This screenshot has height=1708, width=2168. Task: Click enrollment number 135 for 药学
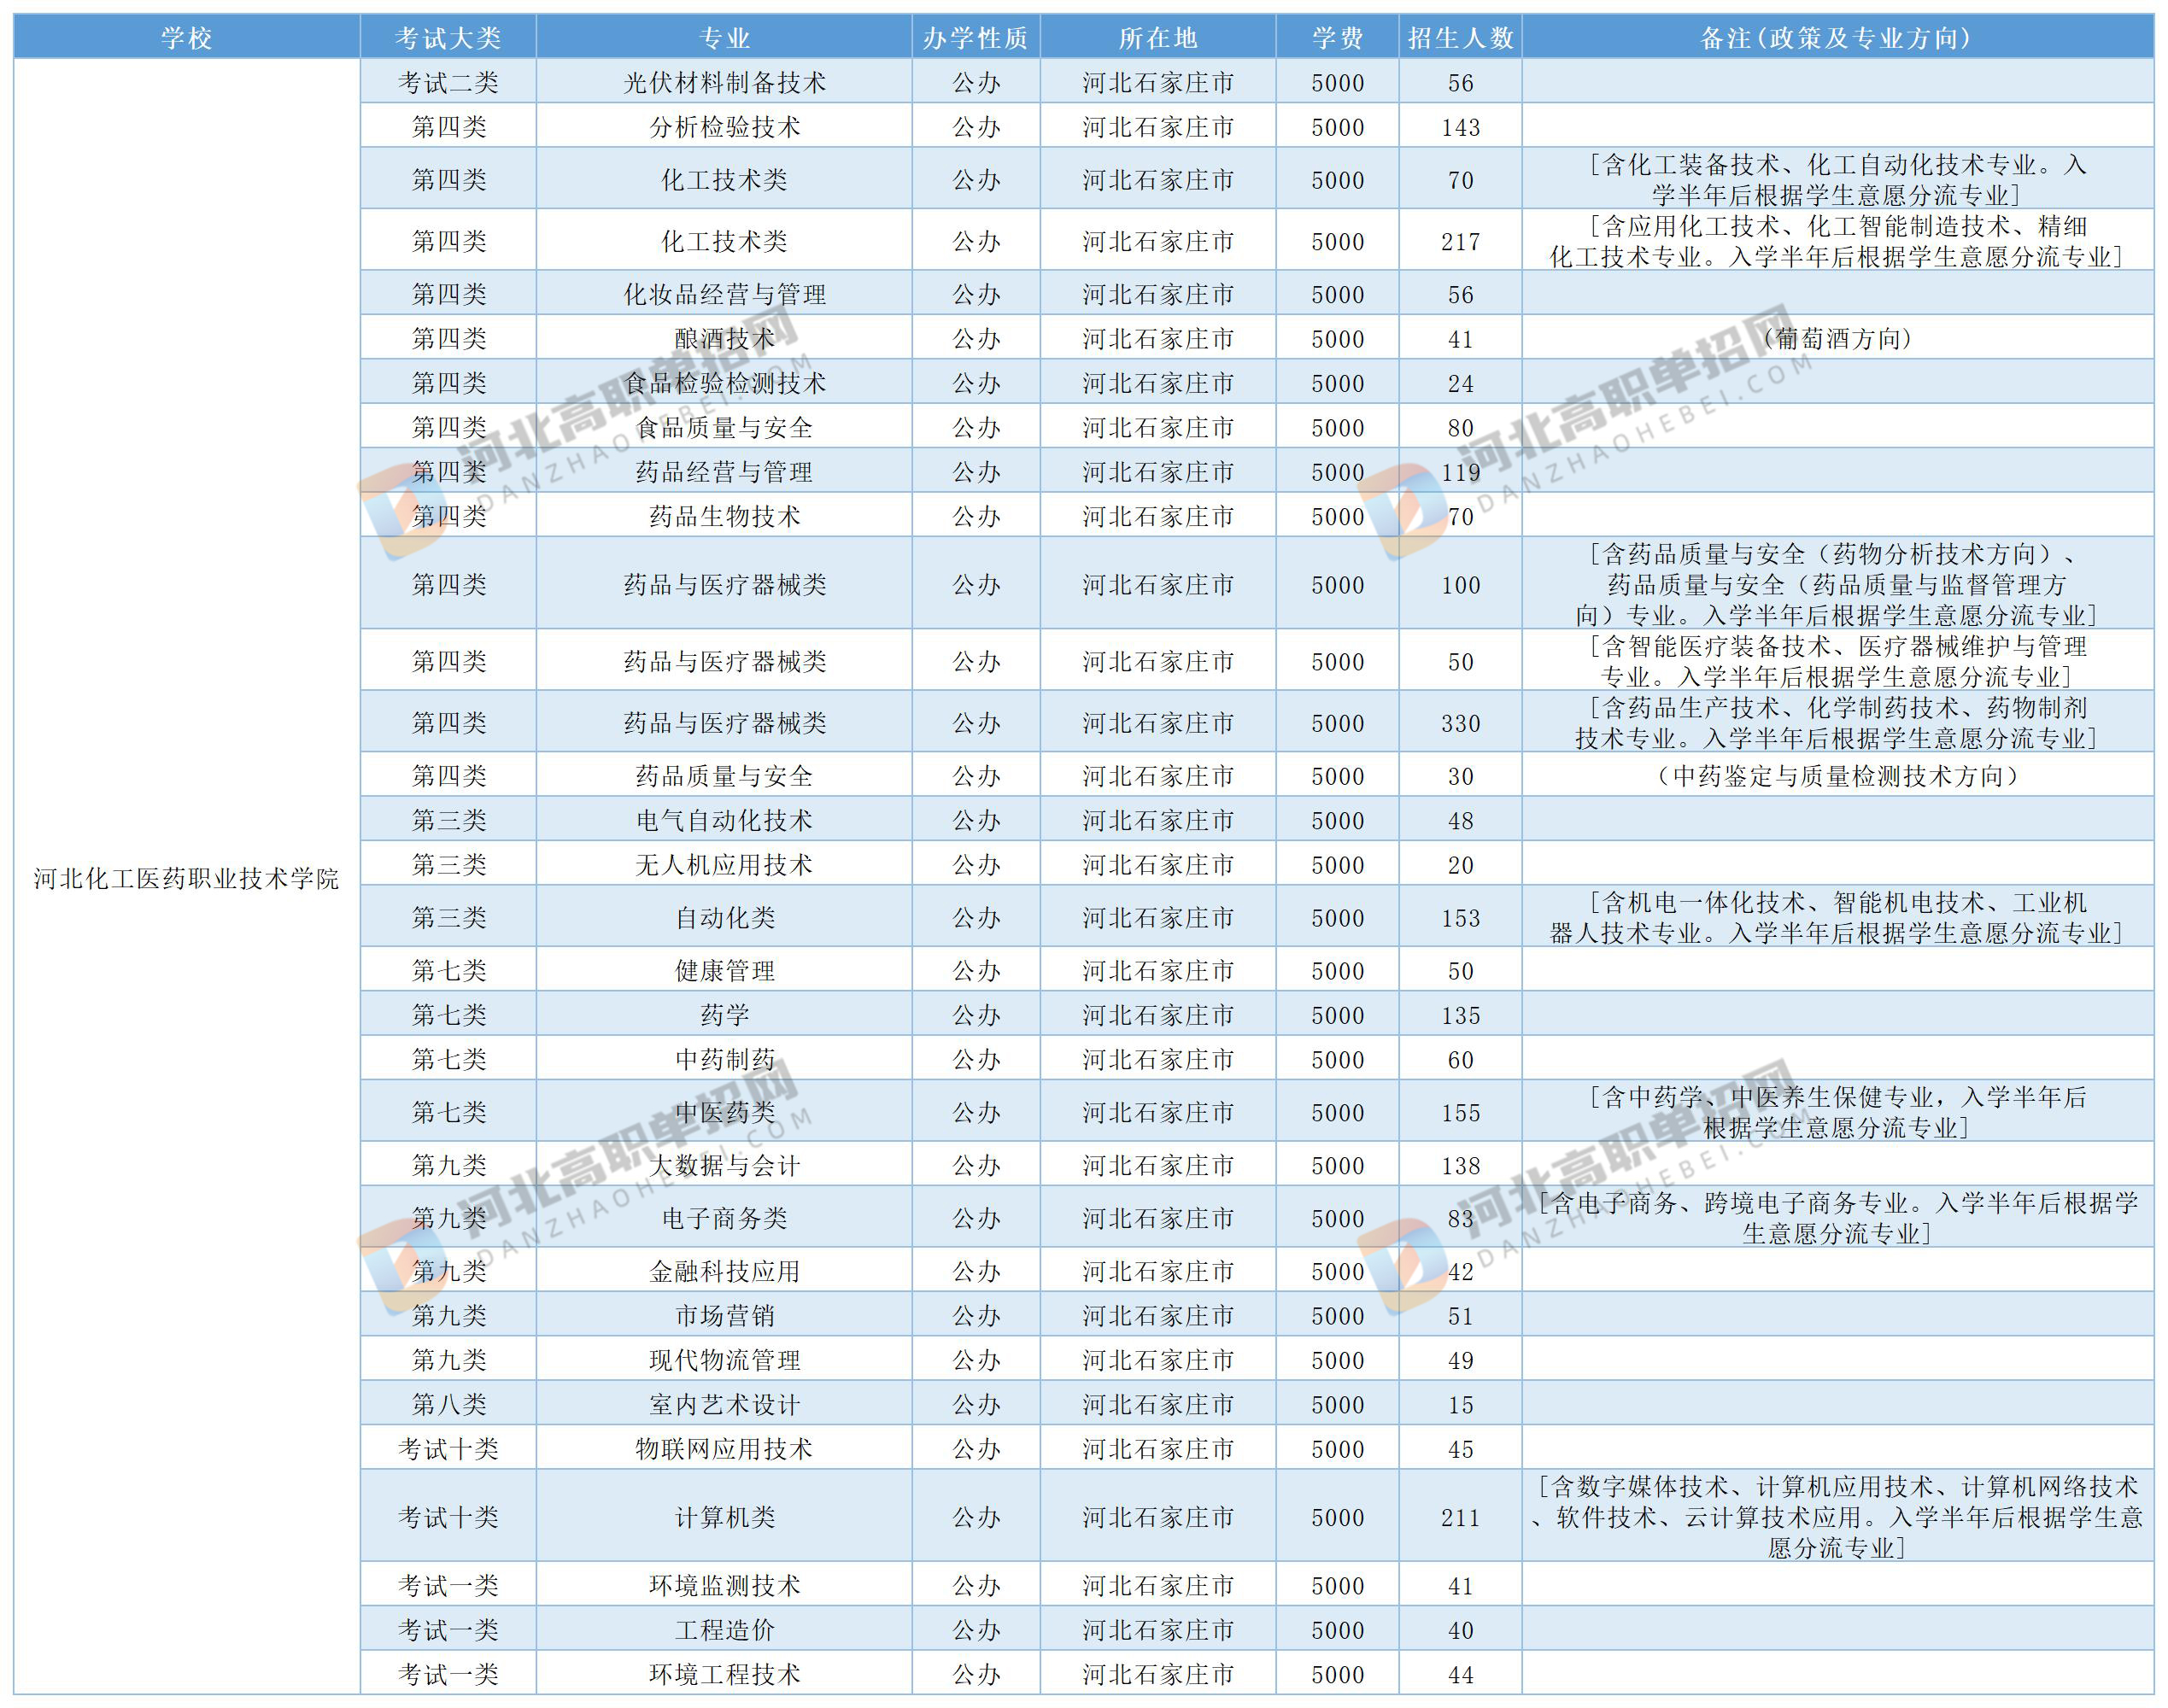[x=1461, y=1014]
